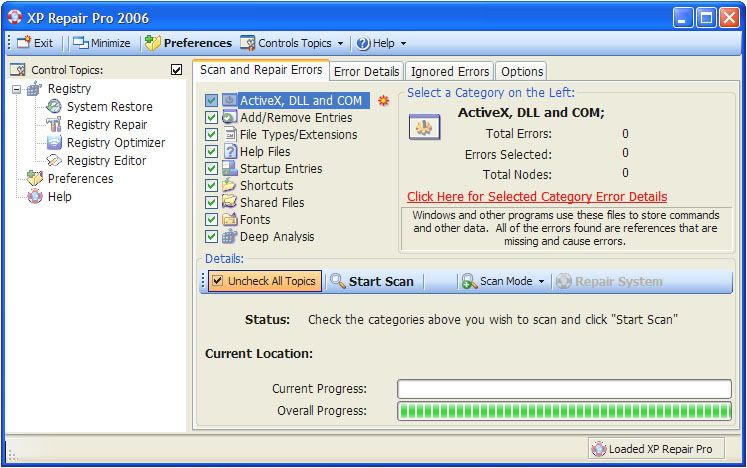747x468 pixels.
Task: Open the Ignored Errors tab
Action: point(450,71)
